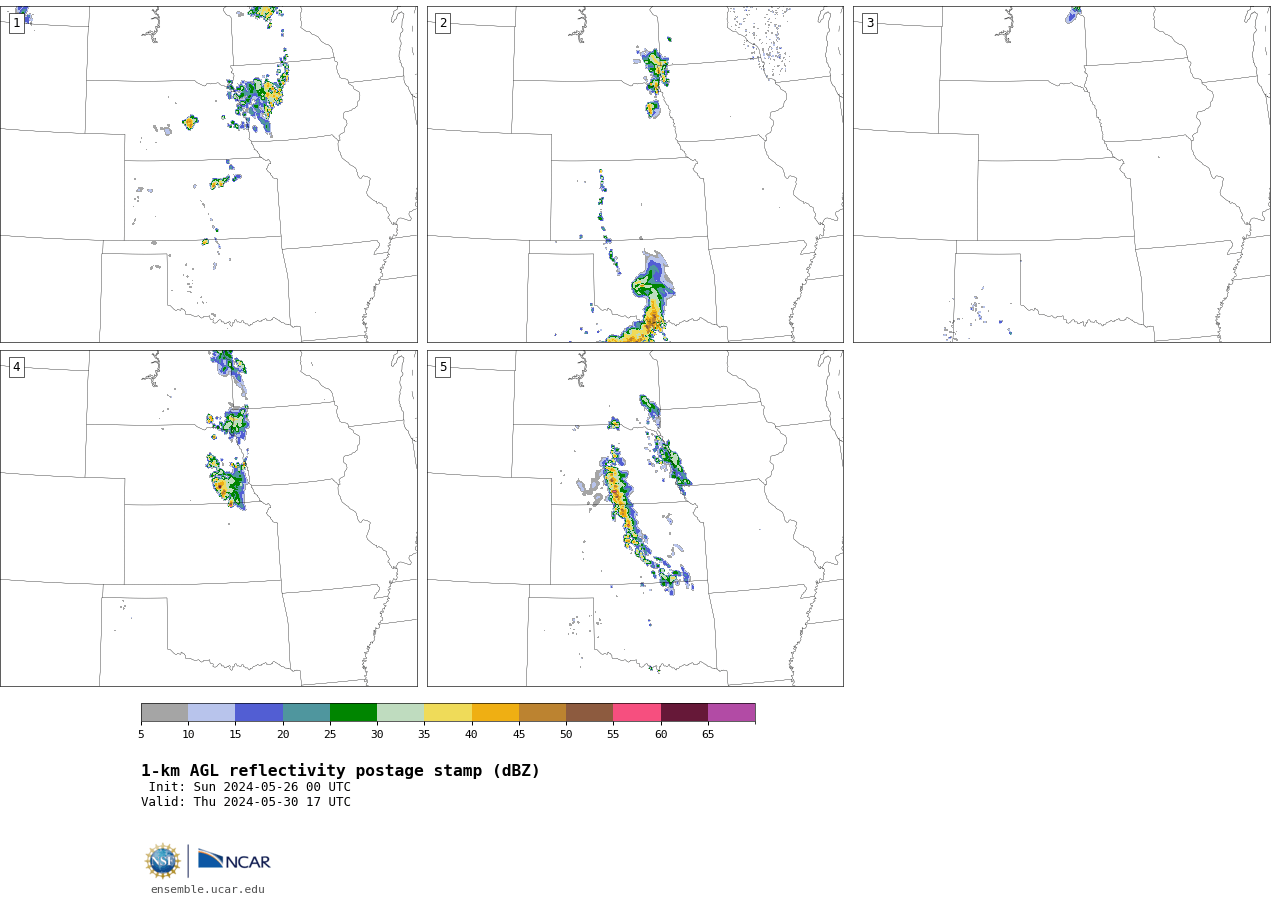Click the Valid: Thu 2024-05-30 17 UTC text
1280x901 pixels.
coord(246,802)
